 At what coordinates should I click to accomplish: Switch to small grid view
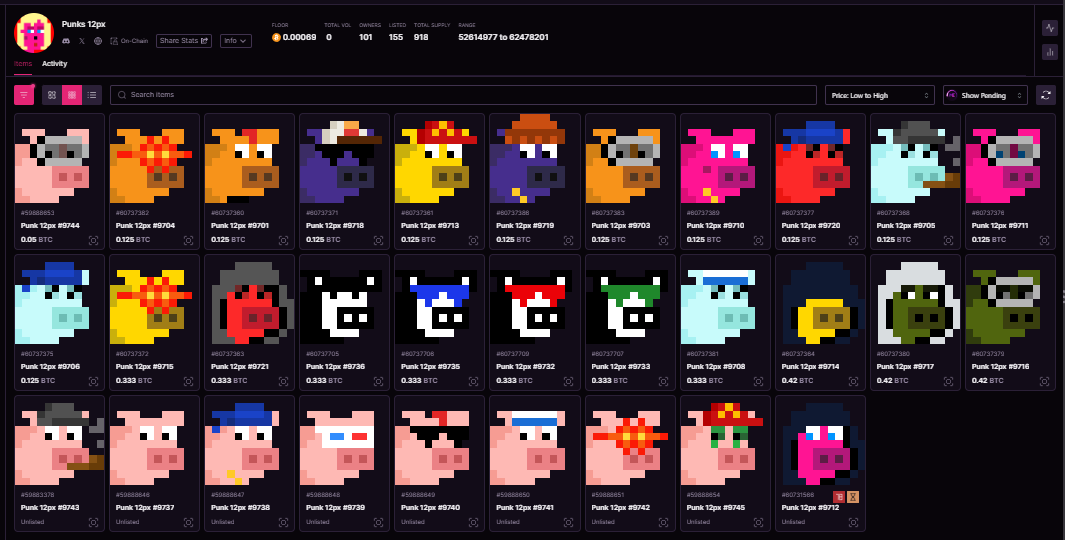point(72,95)
